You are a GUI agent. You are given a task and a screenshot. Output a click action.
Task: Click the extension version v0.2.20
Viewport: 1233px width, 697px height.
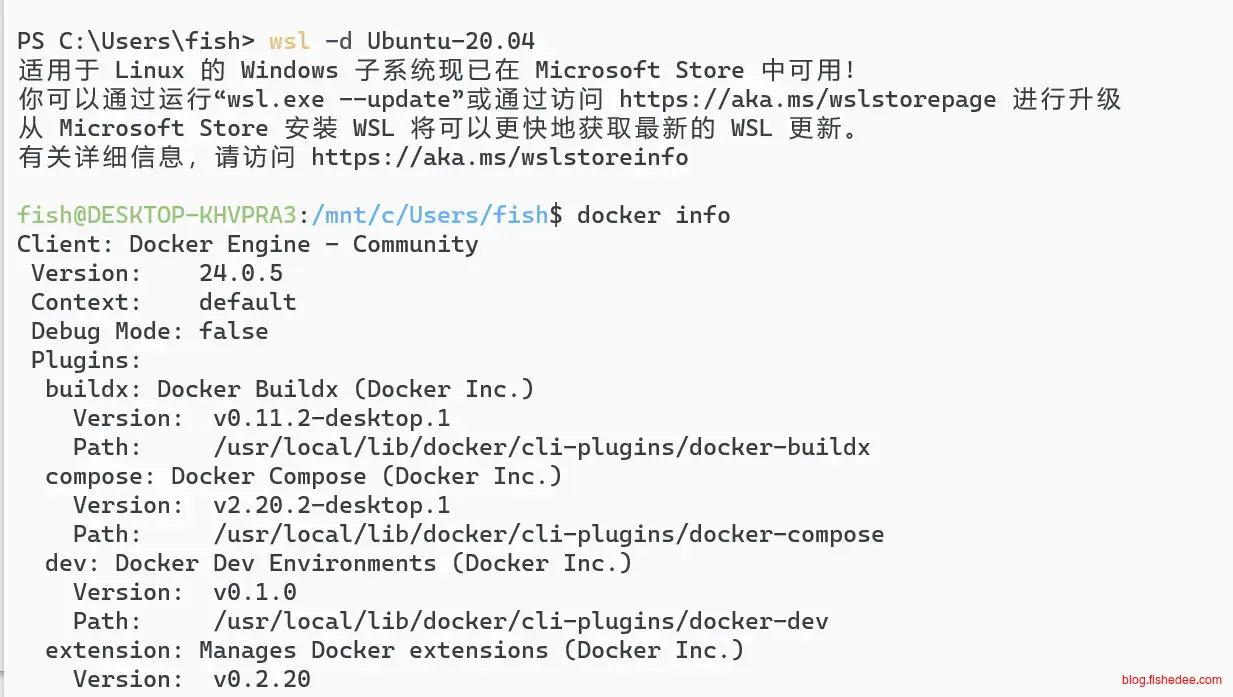click(x=261, y=679)
